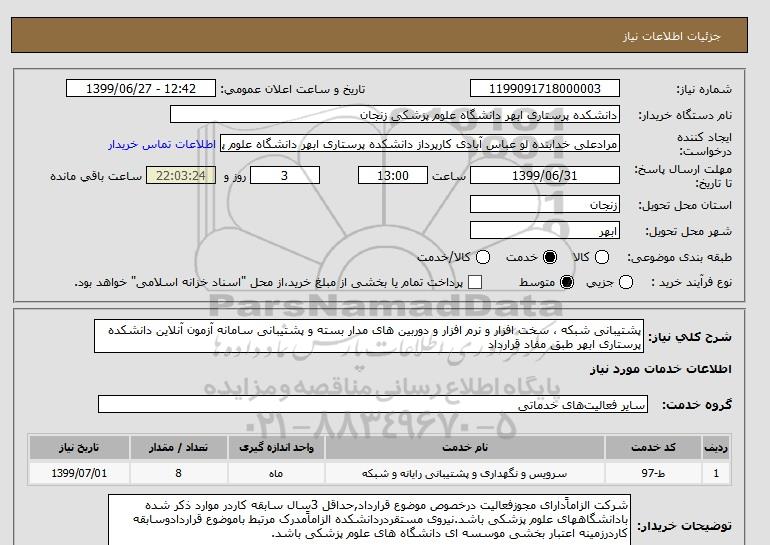The image size is (770, 545).
Task: Click the unit cell ماه
Action: click(x=276, y=473)
